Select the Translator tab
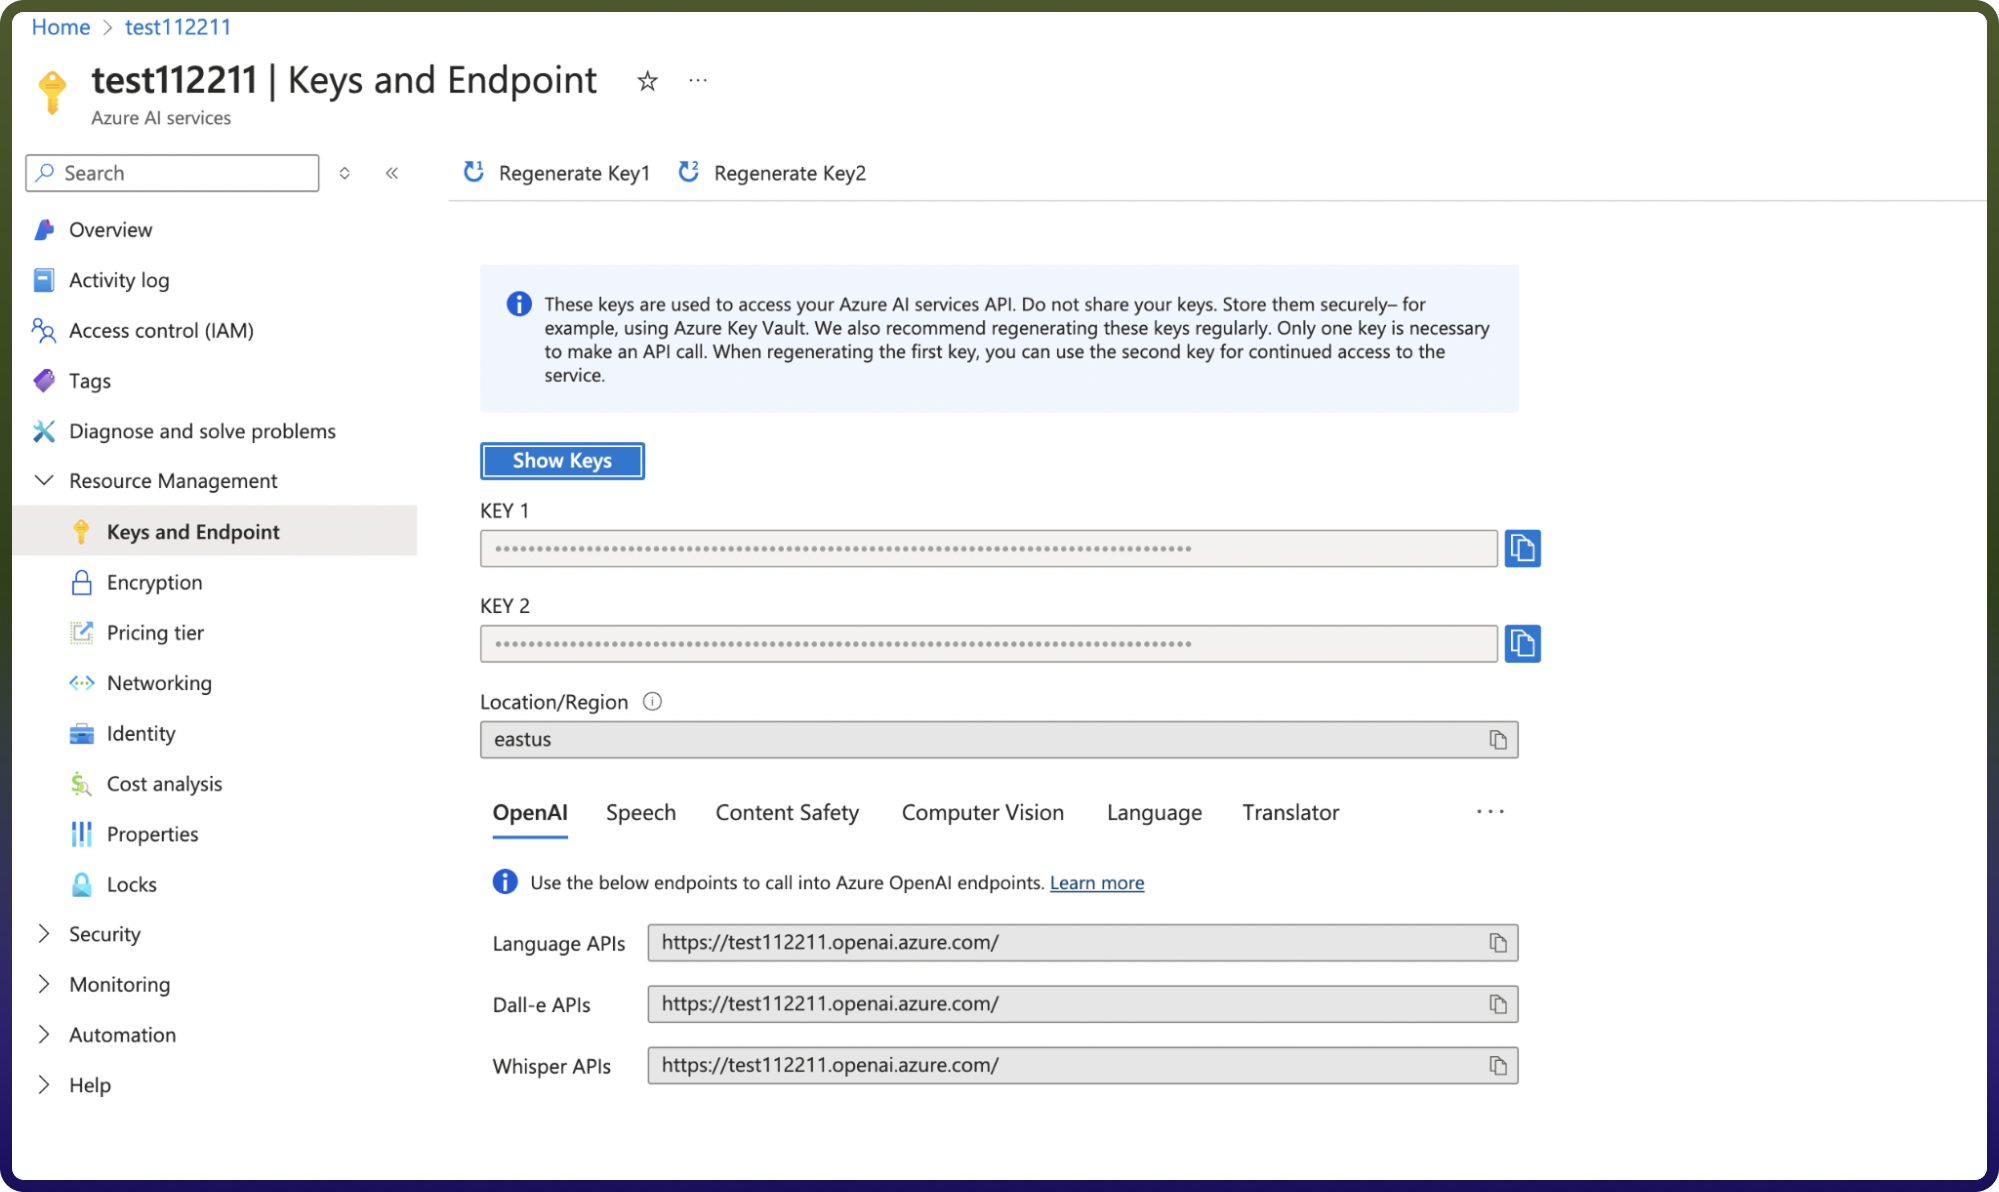1999x1192 pixels. 1291,813
